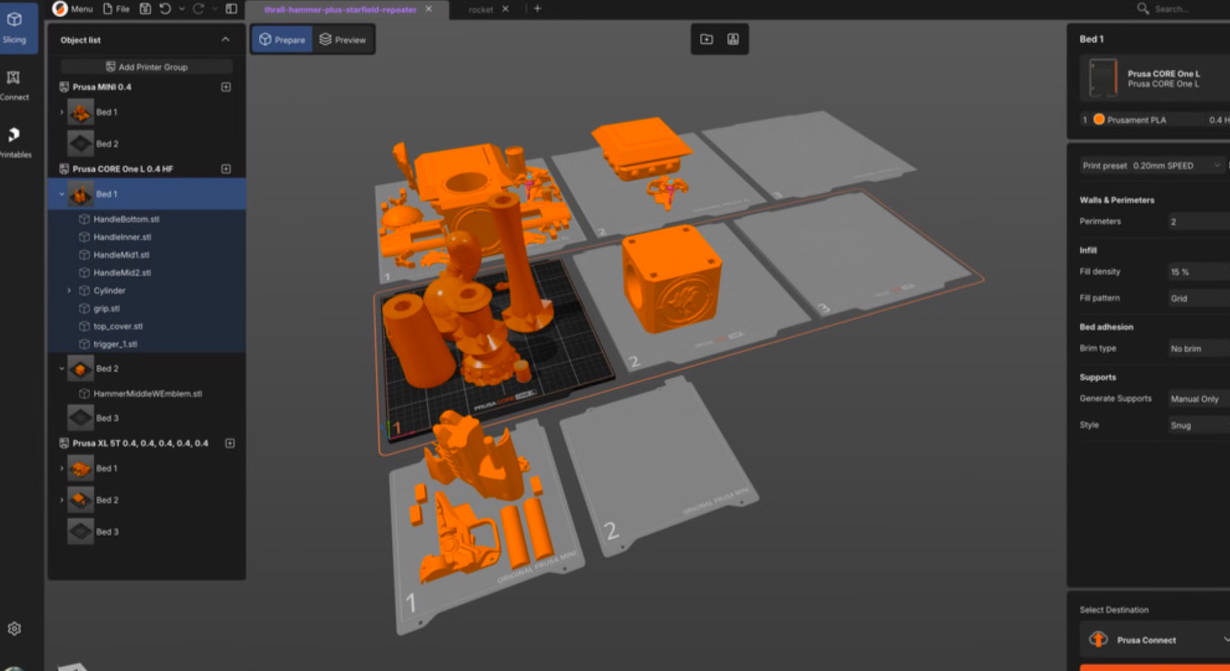This screenshot has width=1230, height=671.
Task: Select Bed 3 thumbnail under Prusa CORE One L
Action: [x=81, y=418]
